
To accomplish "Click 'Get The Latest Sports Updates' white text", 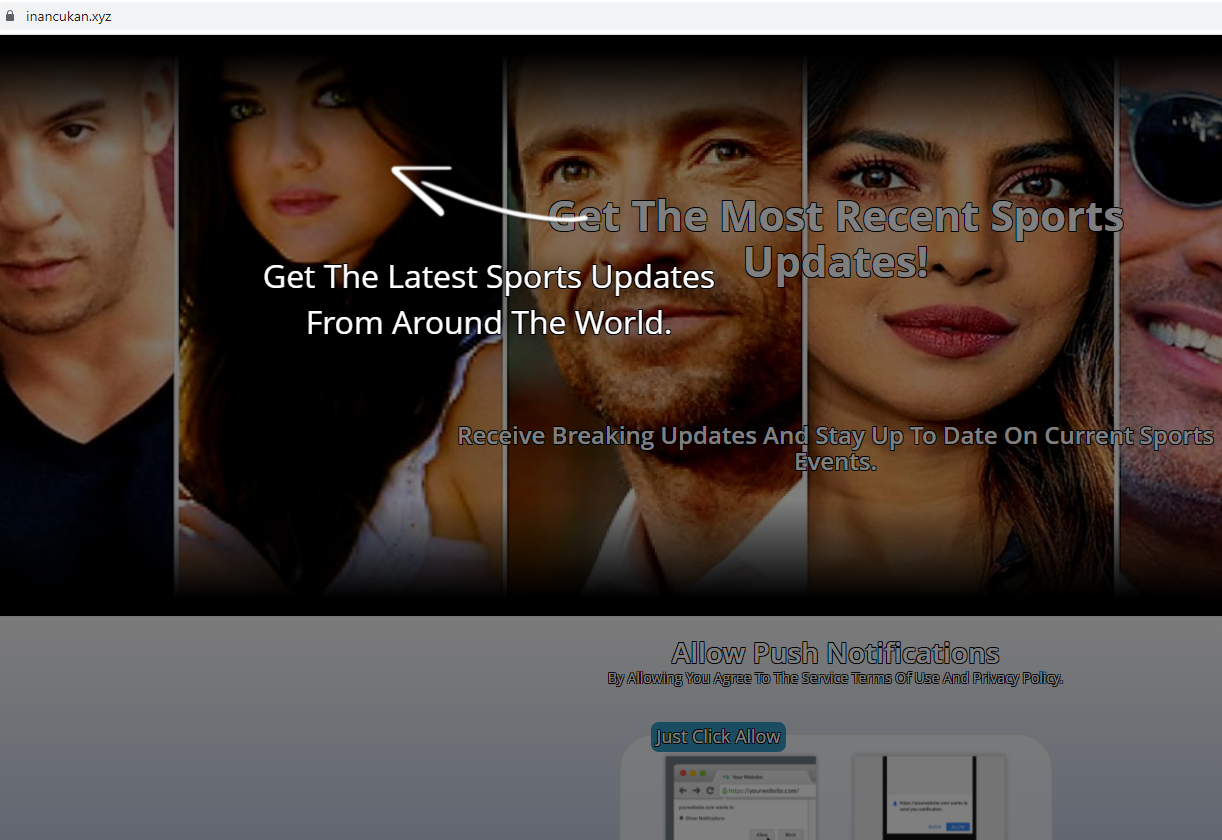I will 489,277.
